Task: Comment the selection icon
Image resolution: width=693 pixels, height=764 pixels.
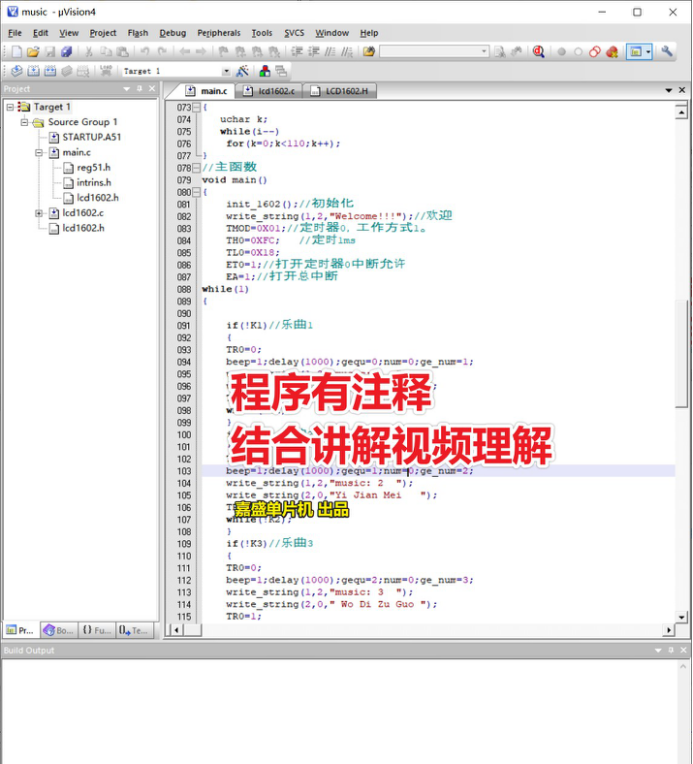Action: [x=330, y=52]
